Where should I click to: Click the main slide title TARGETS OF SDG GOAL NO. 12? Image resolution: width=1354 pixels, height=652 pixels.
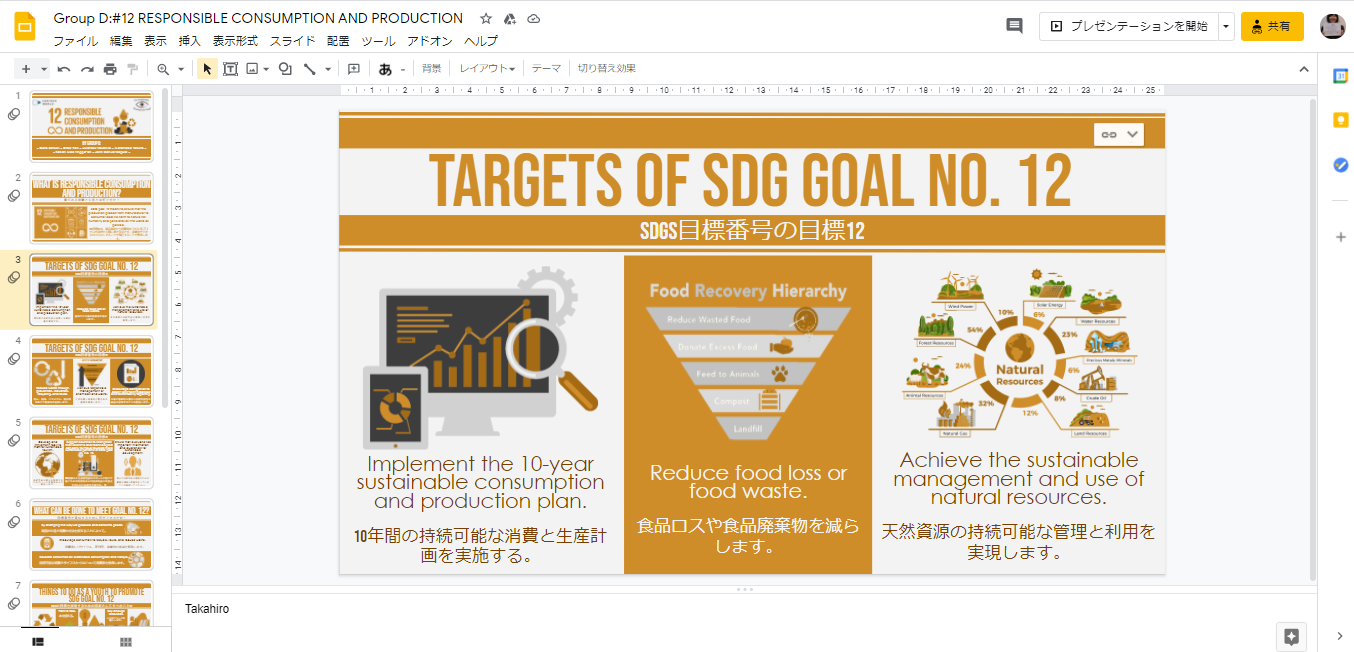point(751,181)
